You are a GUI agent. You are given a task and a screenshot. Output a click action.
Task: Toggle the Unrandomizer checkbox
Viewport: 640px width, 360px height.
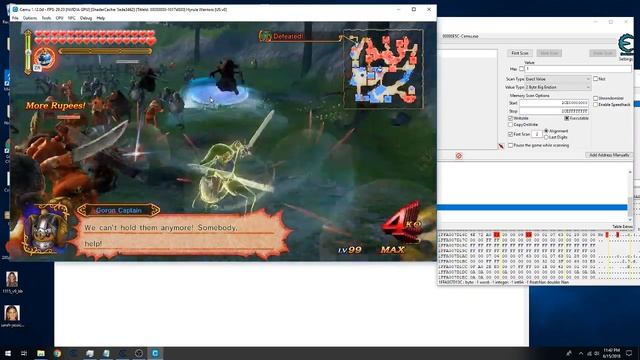596,98
